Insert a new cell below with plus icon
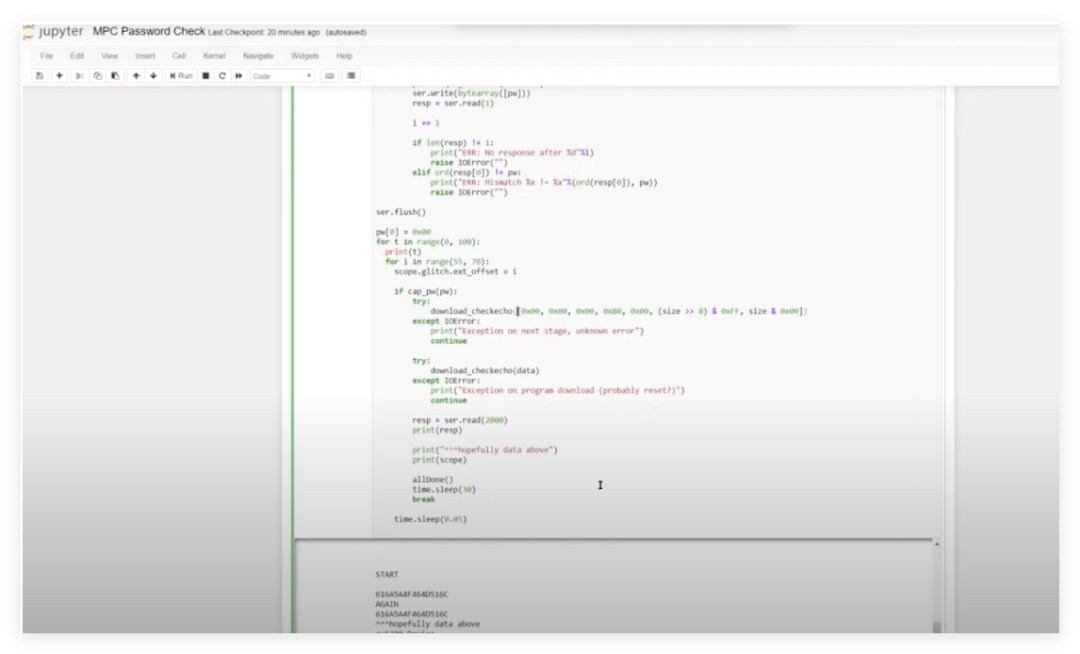1080x654 pixels. click(x=60, y=76)
